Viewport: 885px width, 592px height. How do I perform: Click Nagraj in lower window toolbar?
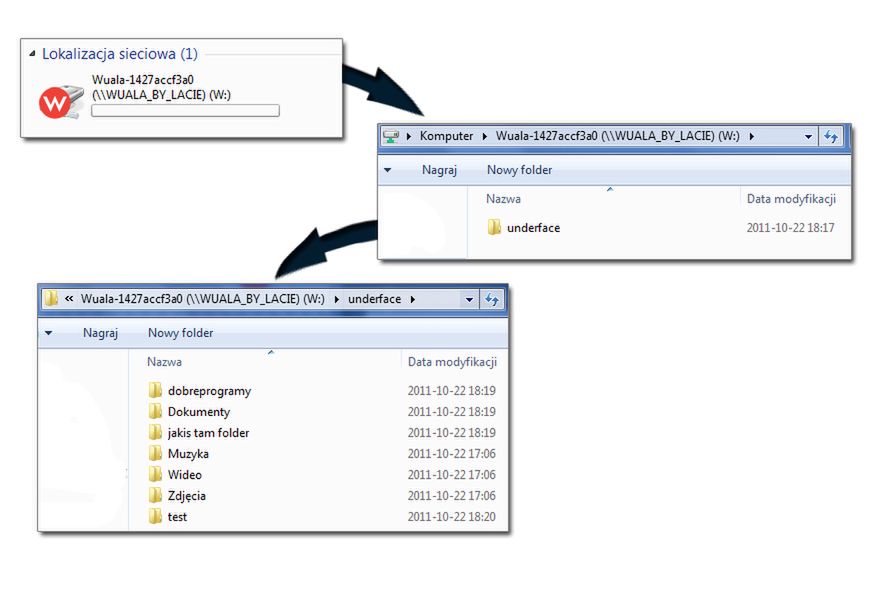pos(100,333)
